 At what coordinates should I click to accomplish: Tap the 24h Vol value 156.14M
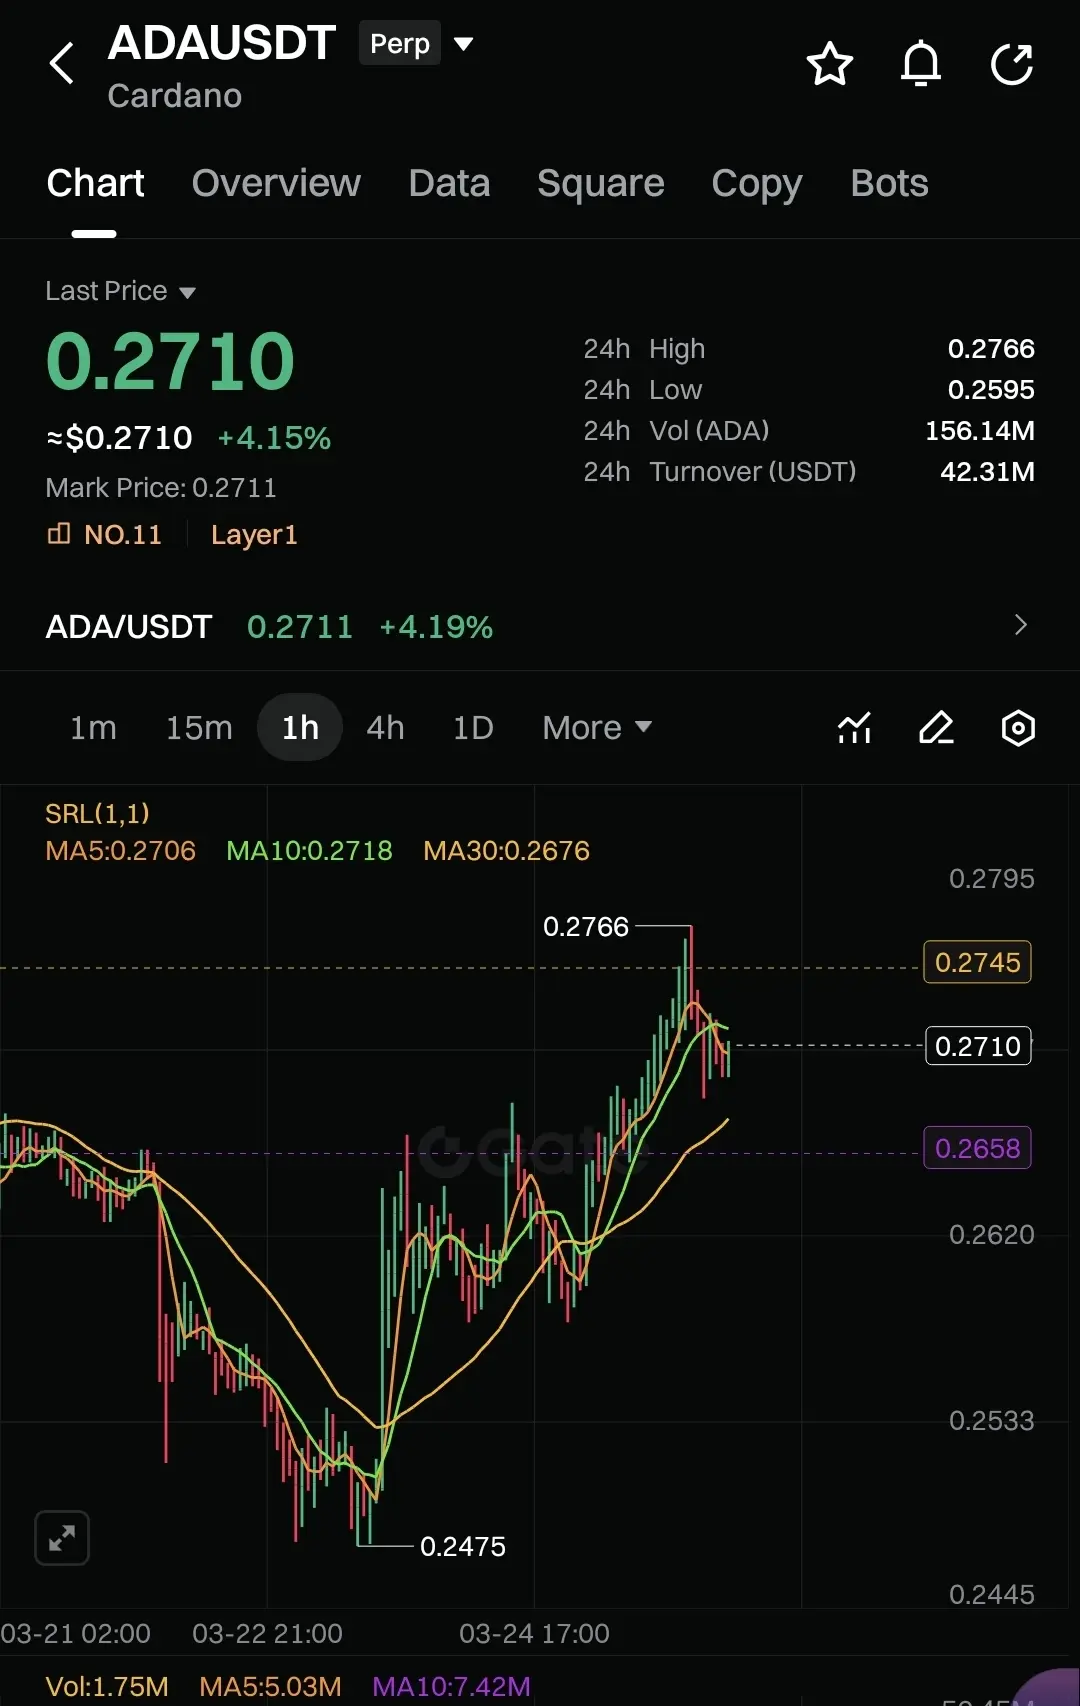pyautogui.click(x=980, y=431)
